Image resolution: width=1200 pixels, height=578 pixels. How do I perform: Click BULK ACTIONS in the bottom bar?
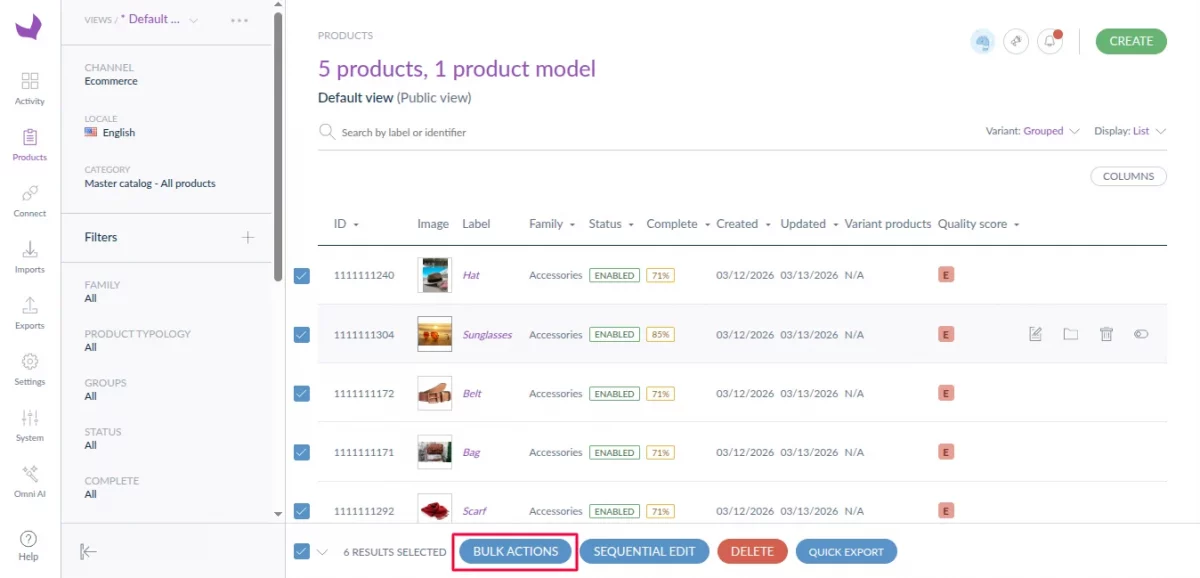[515, 551]
